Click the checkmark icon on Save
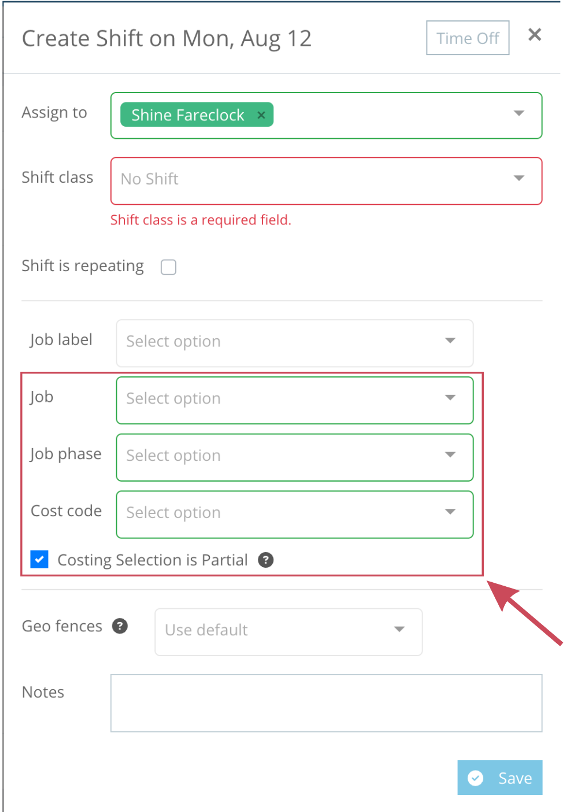The height and width of the screenshot is (812, 568). [x=475, y=778]
